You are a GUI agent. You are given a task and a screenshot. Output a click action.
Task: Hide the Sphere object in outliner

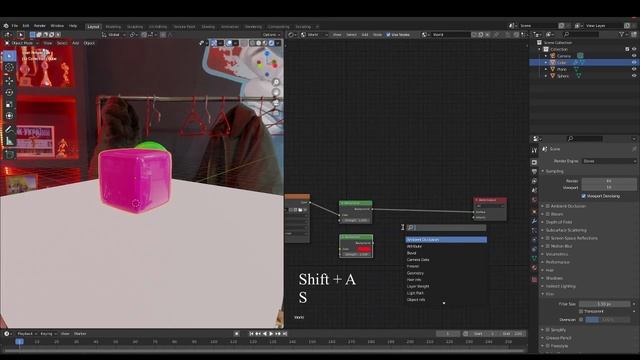coord(634,76)
